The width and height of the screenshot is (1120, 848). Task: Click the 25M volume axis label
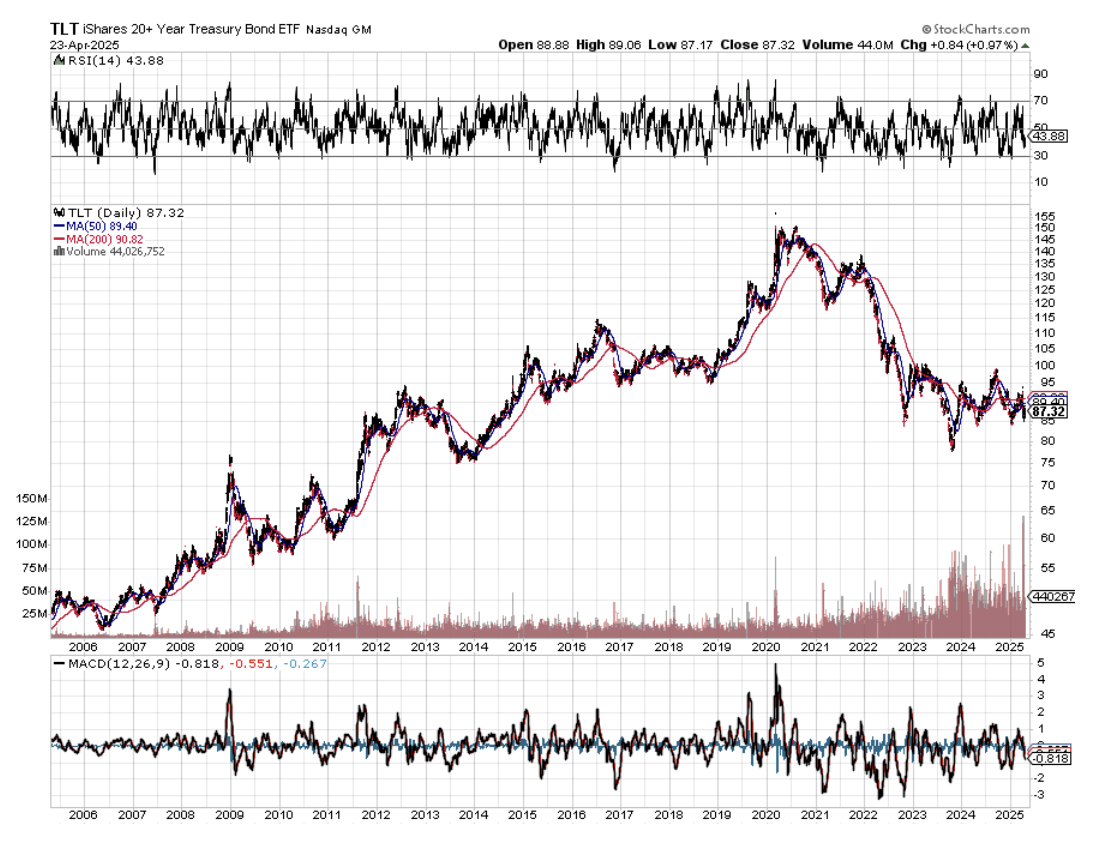(34, 614)
